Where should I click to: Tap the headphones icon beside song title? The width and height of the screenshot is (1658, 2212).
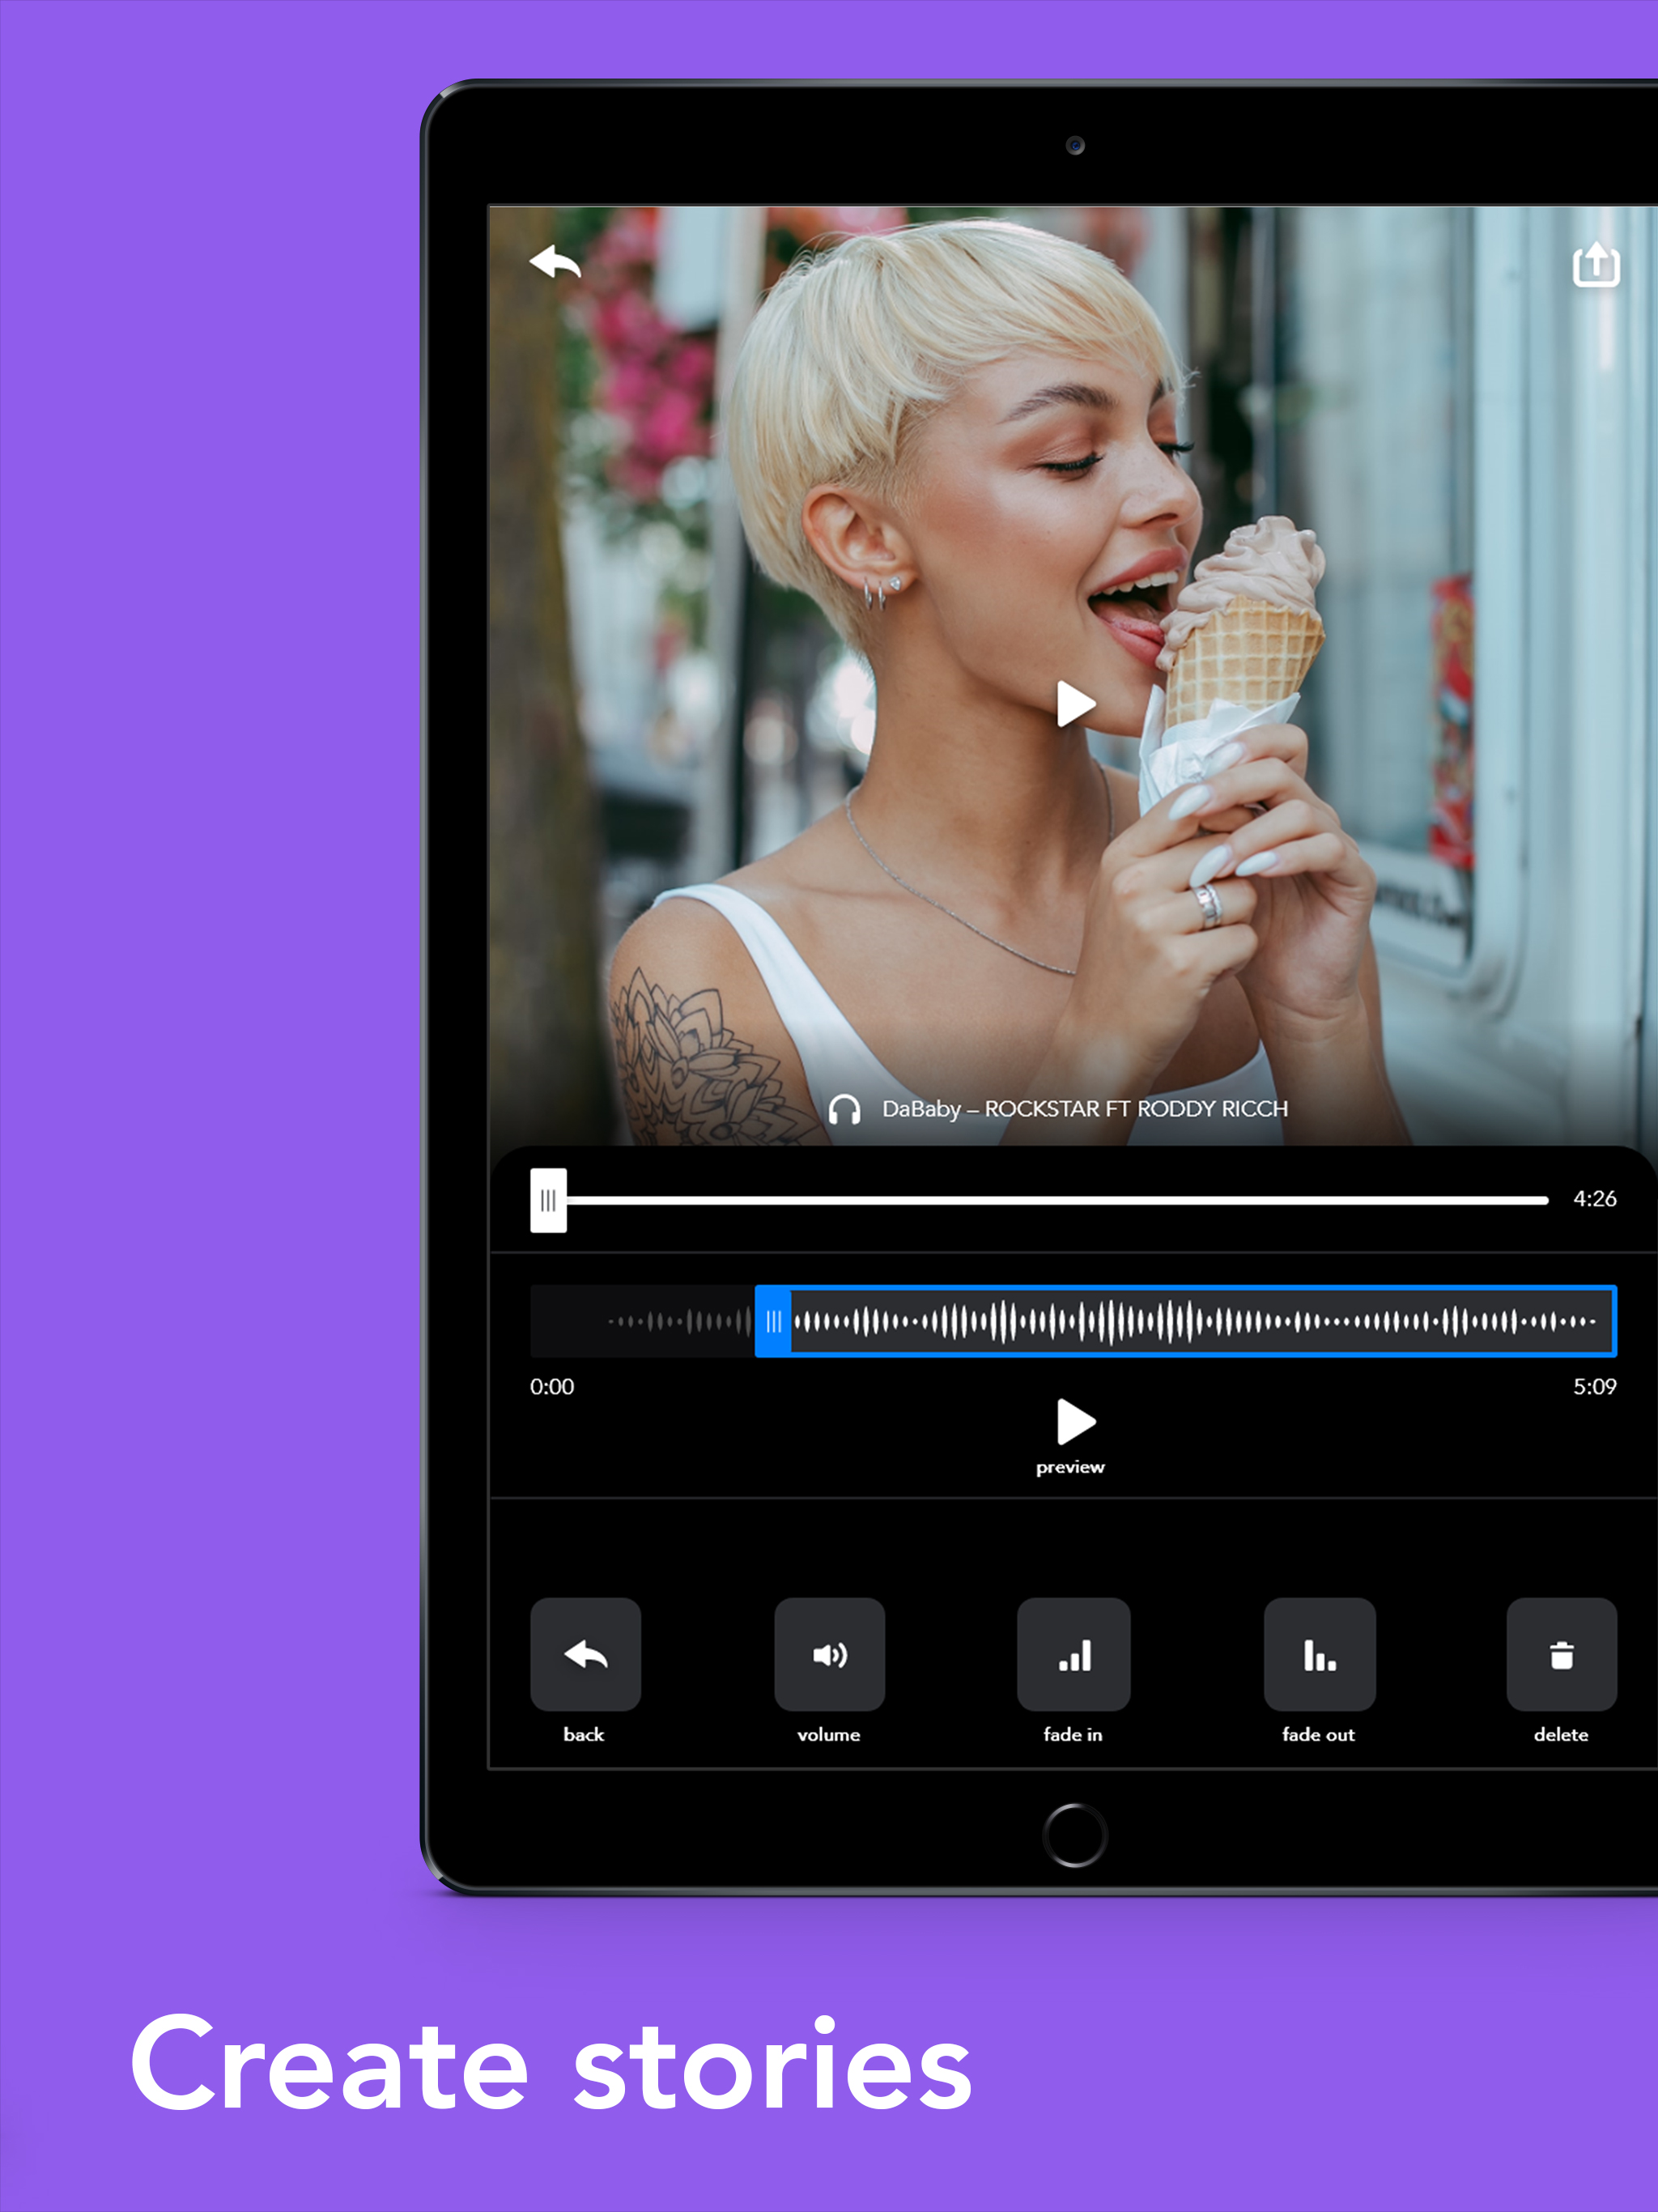pyautogui.click(x=844, y=1109)
